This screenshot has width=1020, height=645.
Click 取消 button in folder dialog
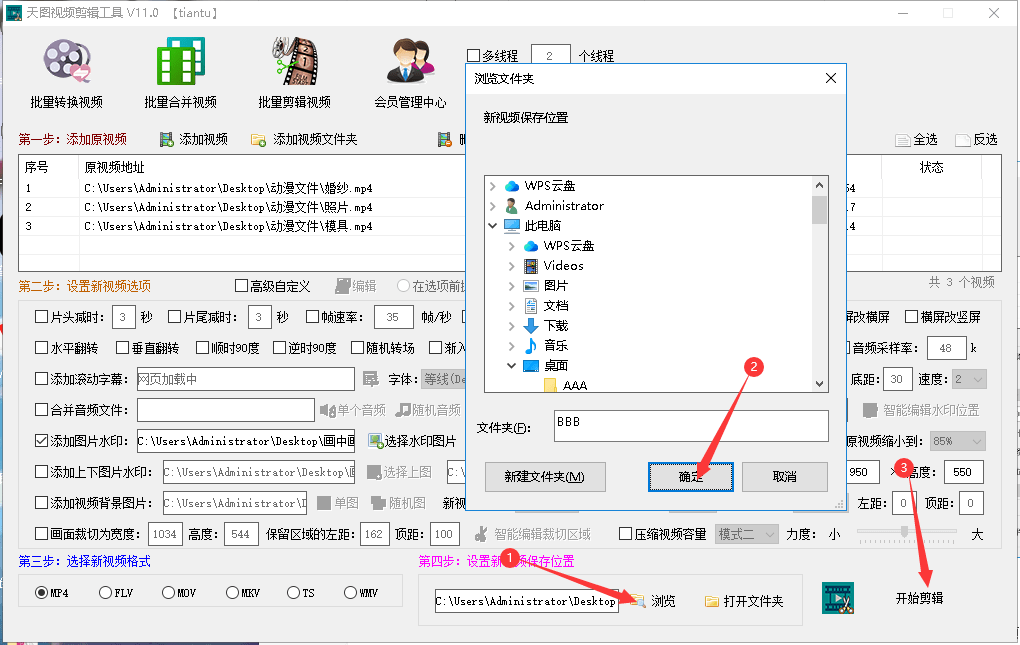[x=785, y=477]
